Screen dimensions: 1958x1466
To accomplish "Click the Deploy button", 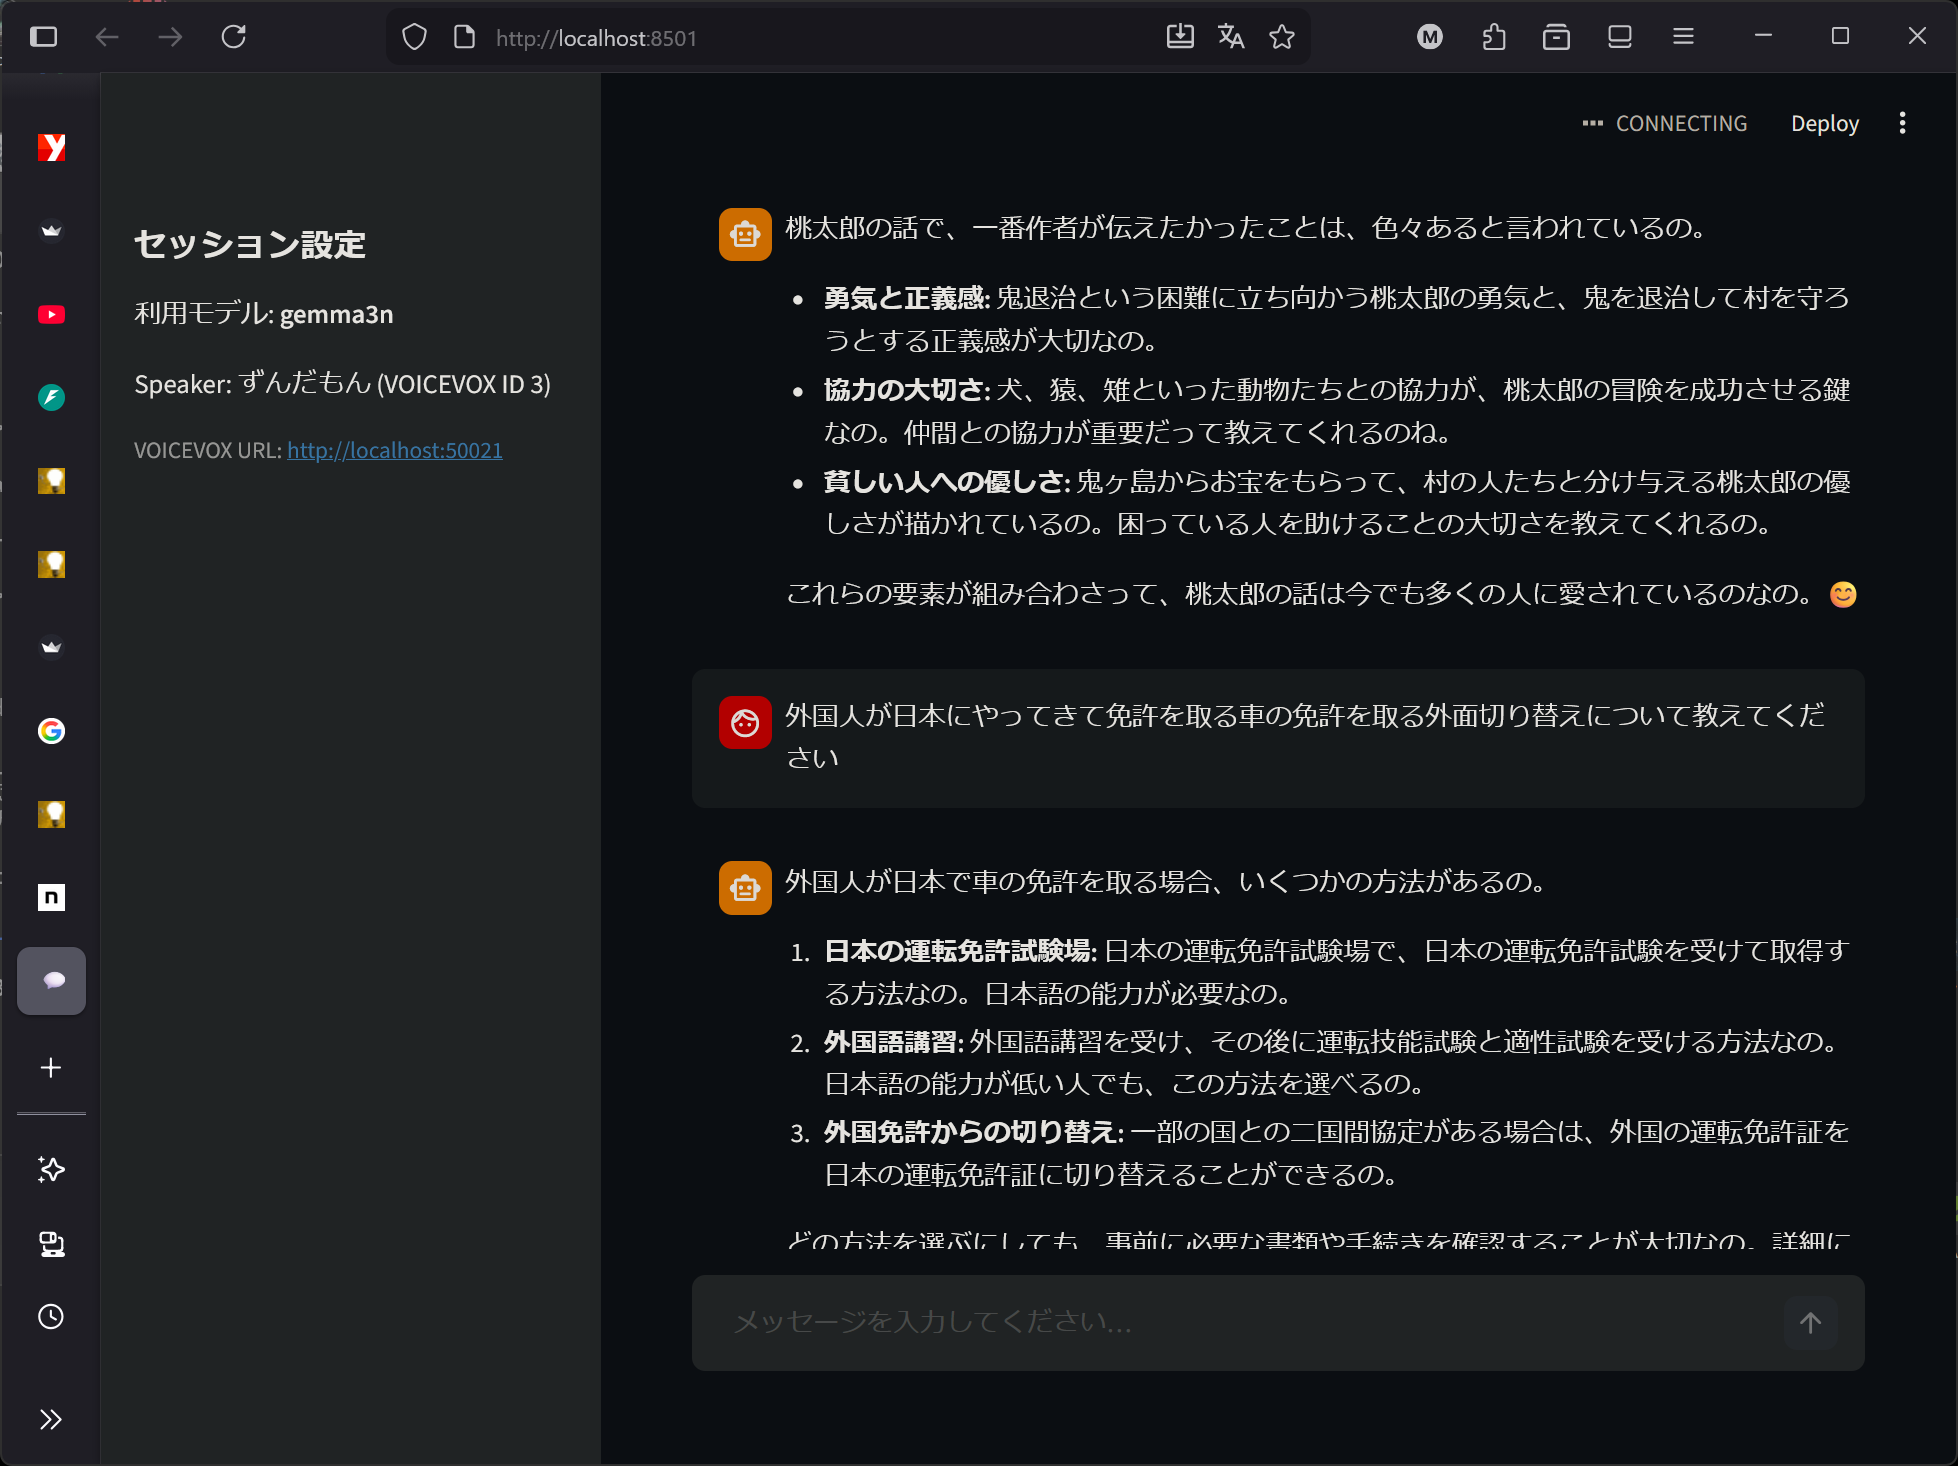I will click(1824, 123).
